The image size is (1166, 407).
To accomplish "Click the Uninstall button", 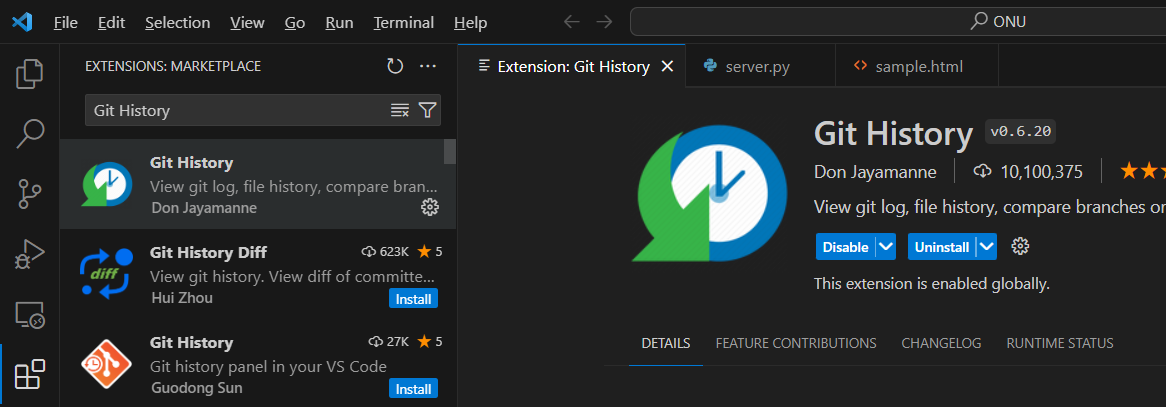I will click(x=942, y=246).
